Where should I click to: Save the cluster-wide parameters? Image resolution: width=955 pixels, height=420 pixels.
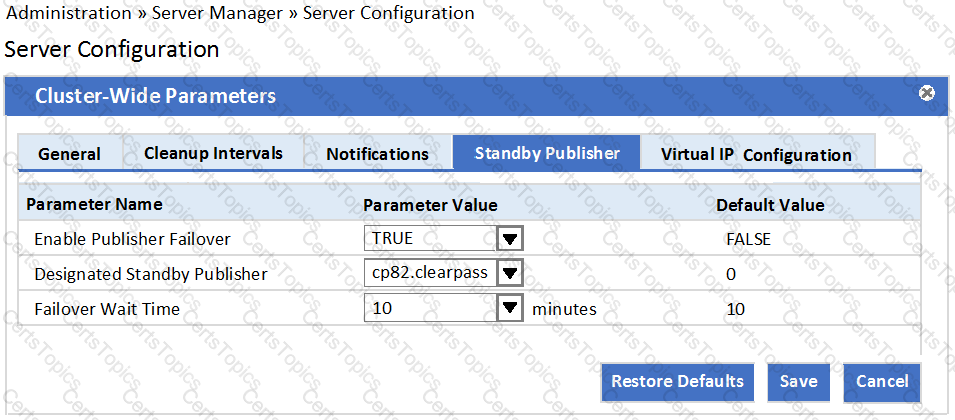coord(799,381)
